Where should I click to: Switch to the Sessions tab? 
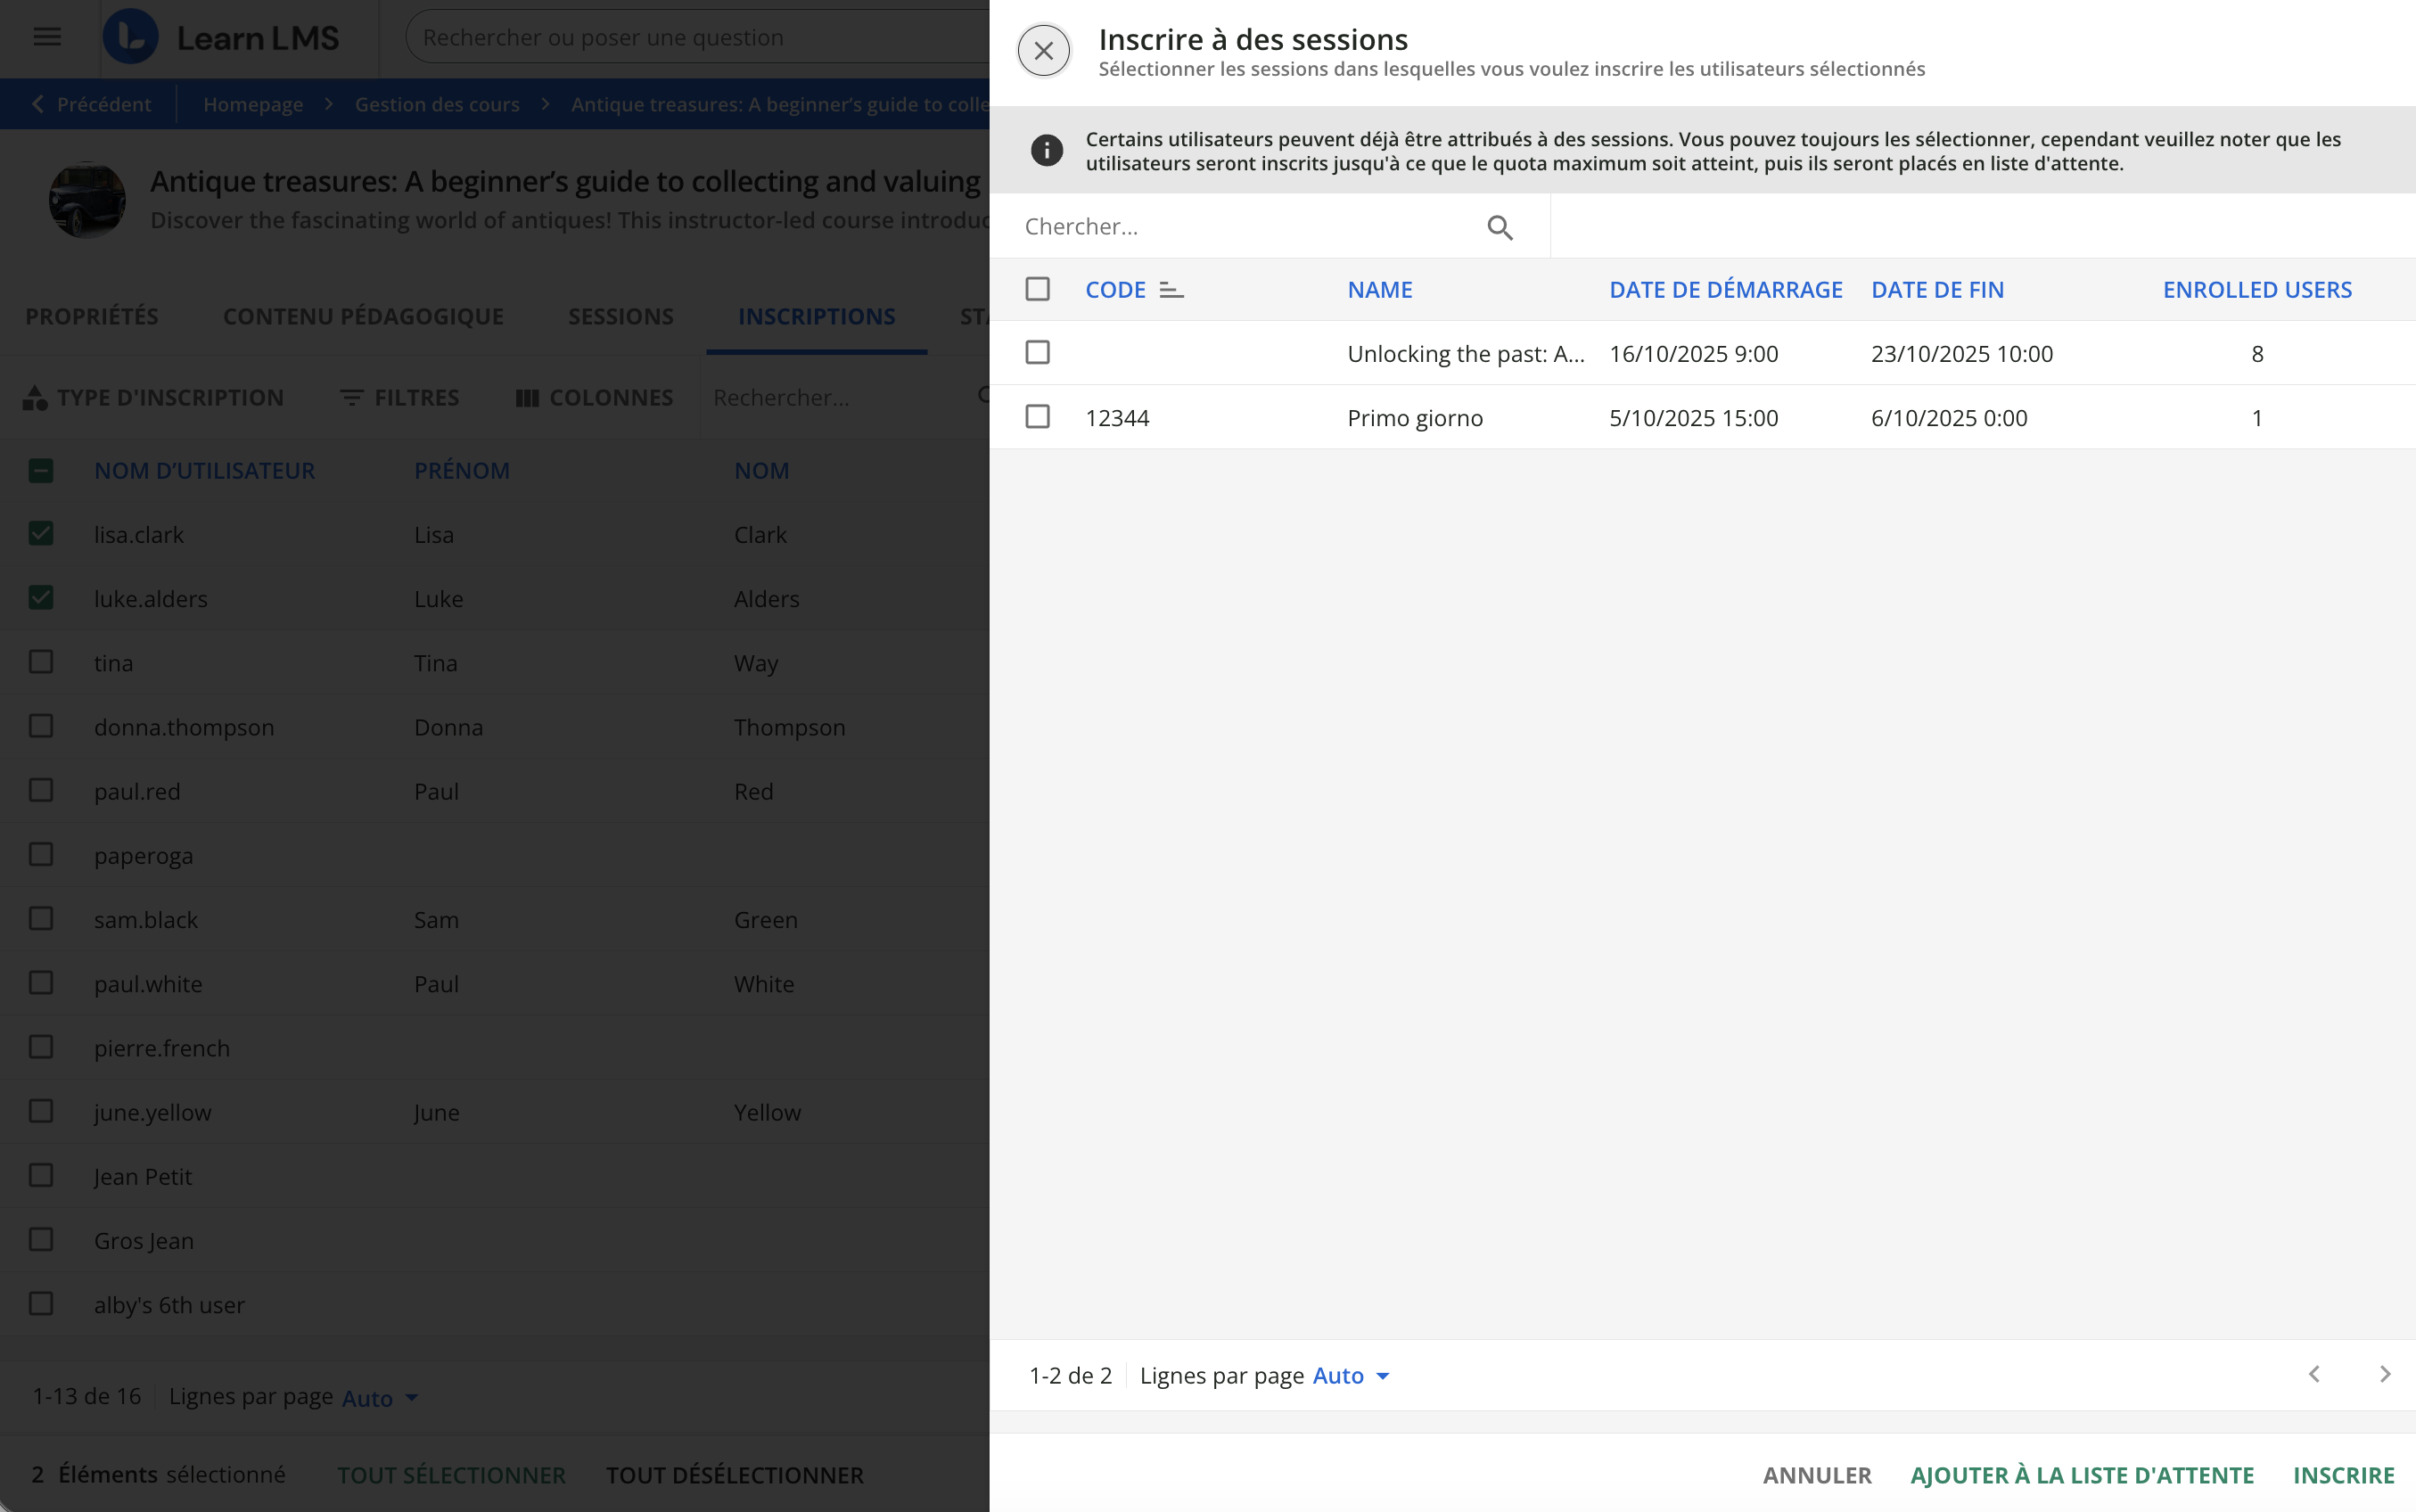click(620, 317)
